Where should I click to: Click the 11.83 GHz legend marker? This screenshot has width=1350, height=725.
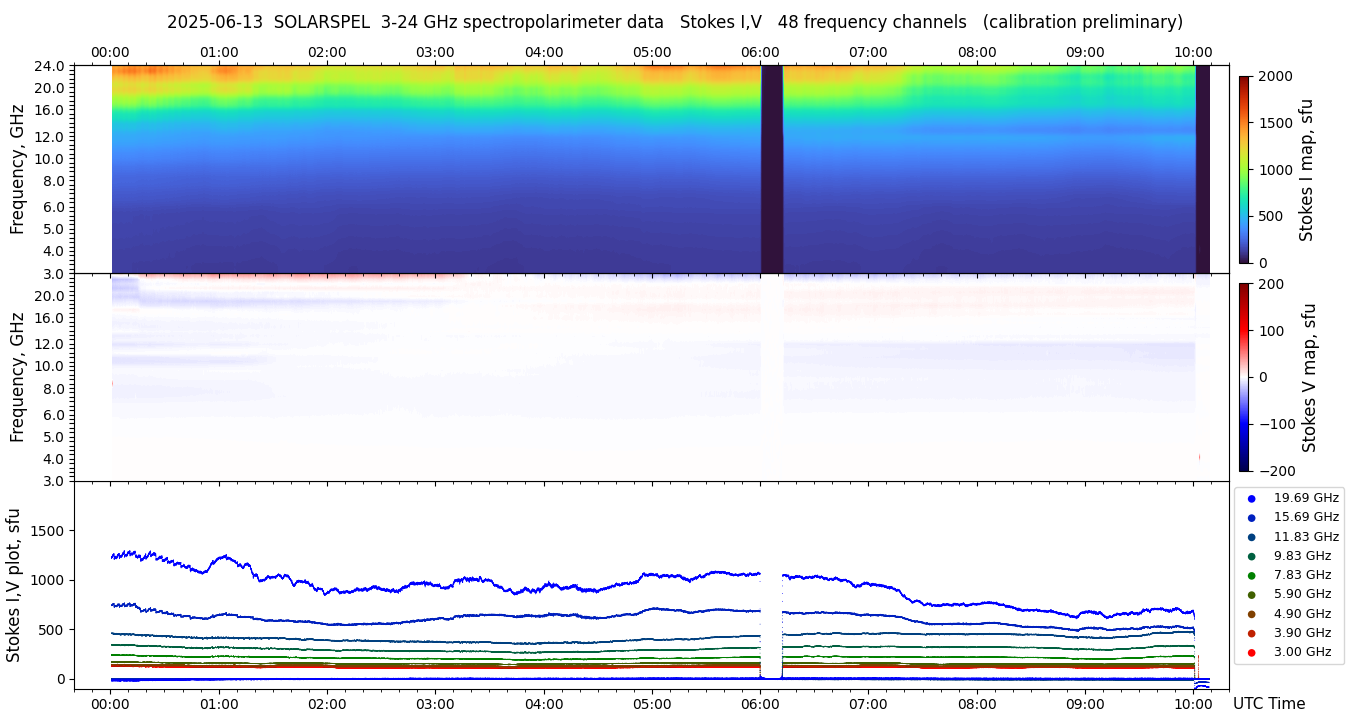1251,537
